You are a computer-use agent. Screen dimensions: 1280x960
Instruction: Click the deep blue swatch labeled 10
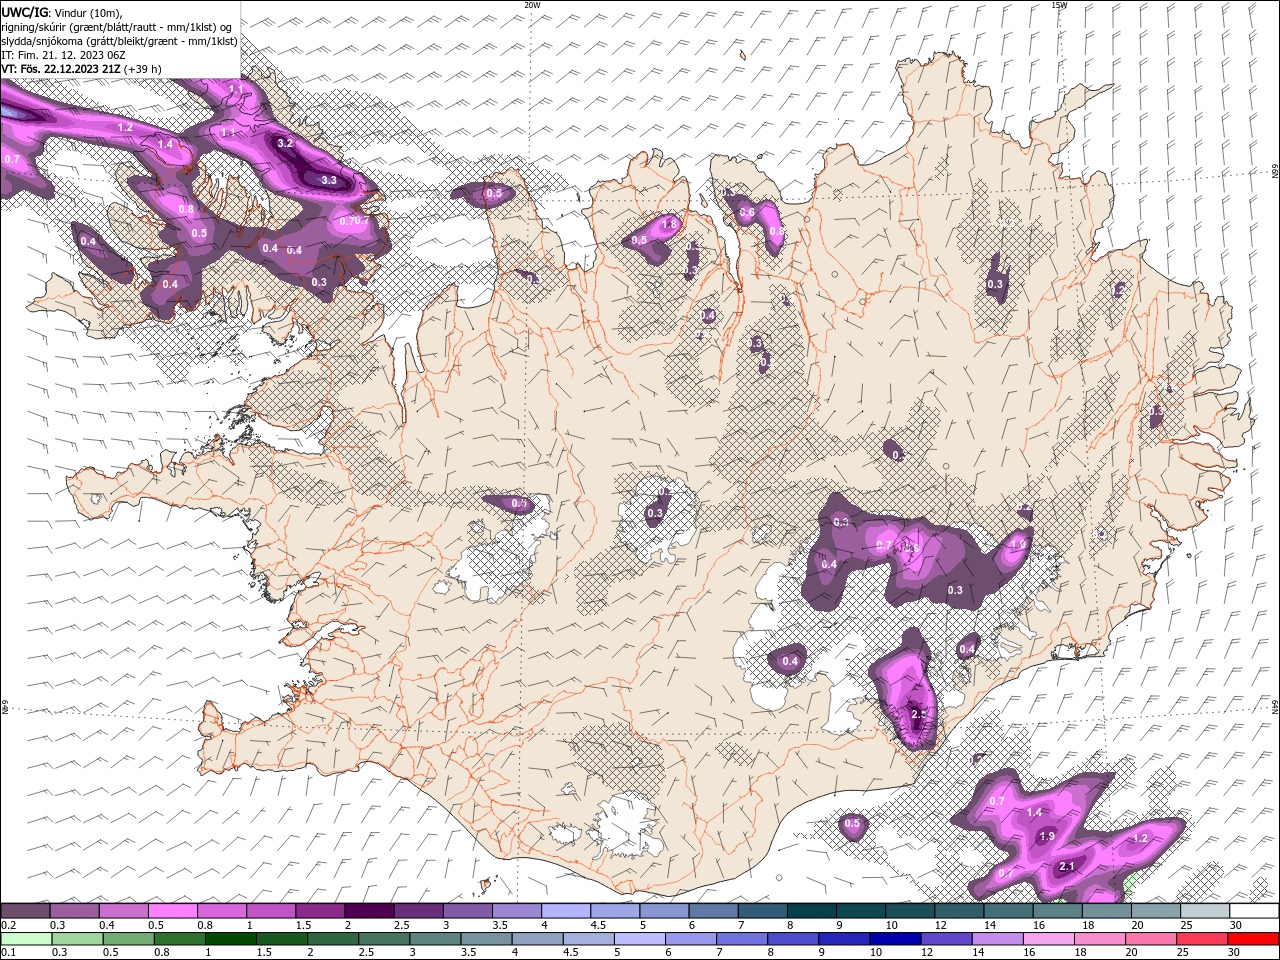(895, 939)
